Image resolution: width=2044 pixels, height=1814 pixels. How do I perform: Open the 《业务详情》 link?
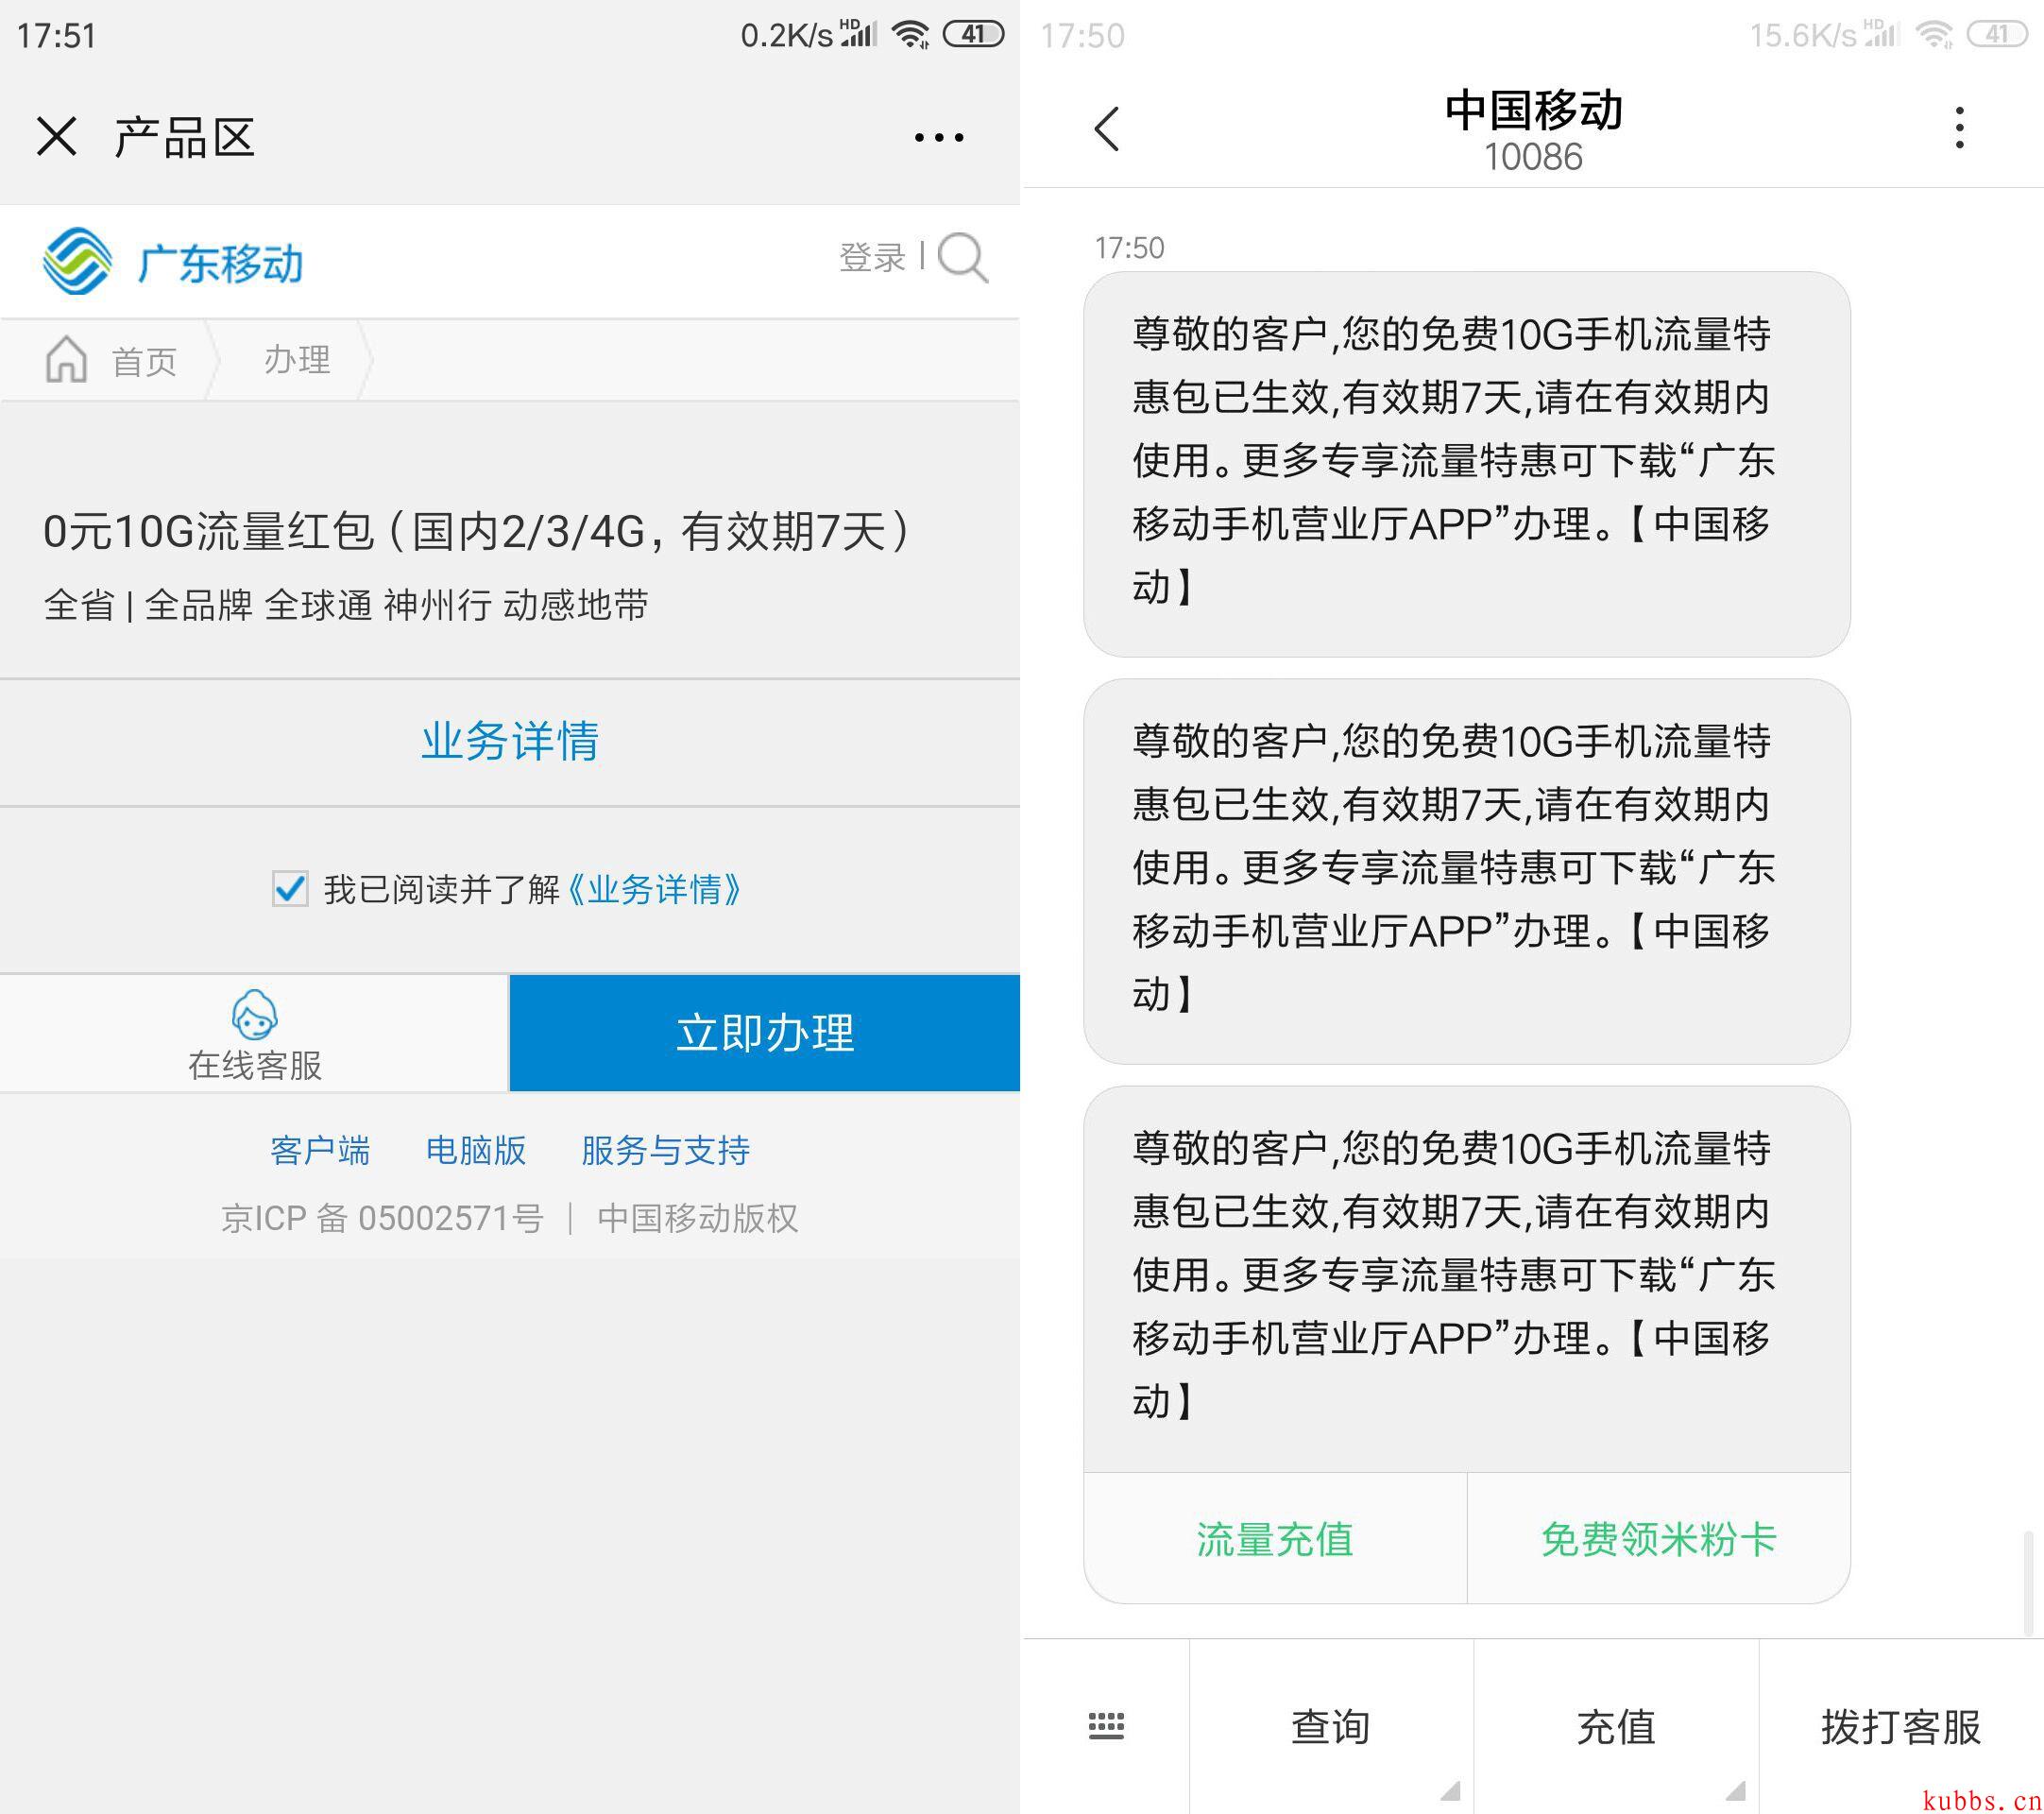point(653,889)
